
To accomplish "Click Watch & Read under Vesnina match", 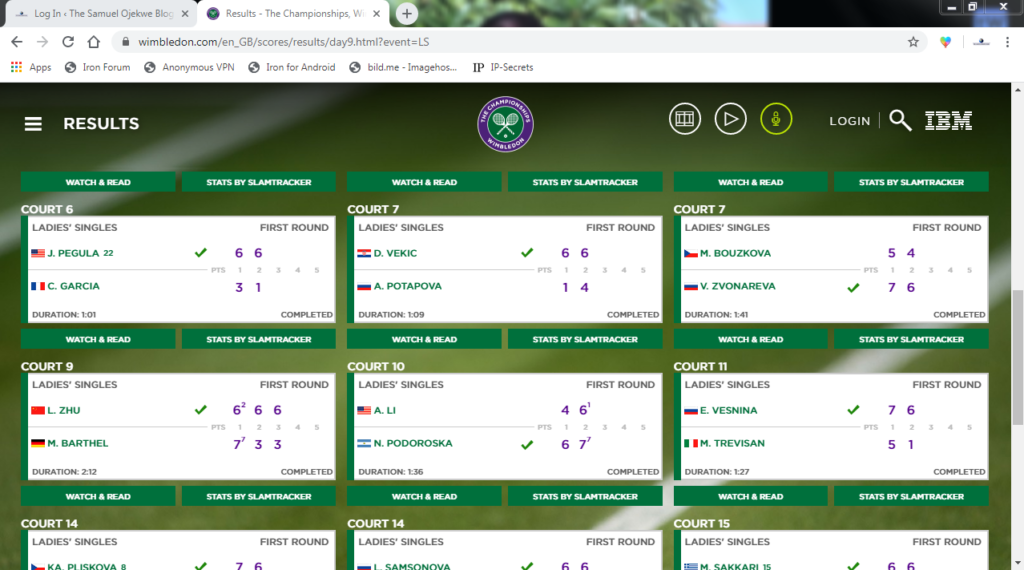I will 750,497.
